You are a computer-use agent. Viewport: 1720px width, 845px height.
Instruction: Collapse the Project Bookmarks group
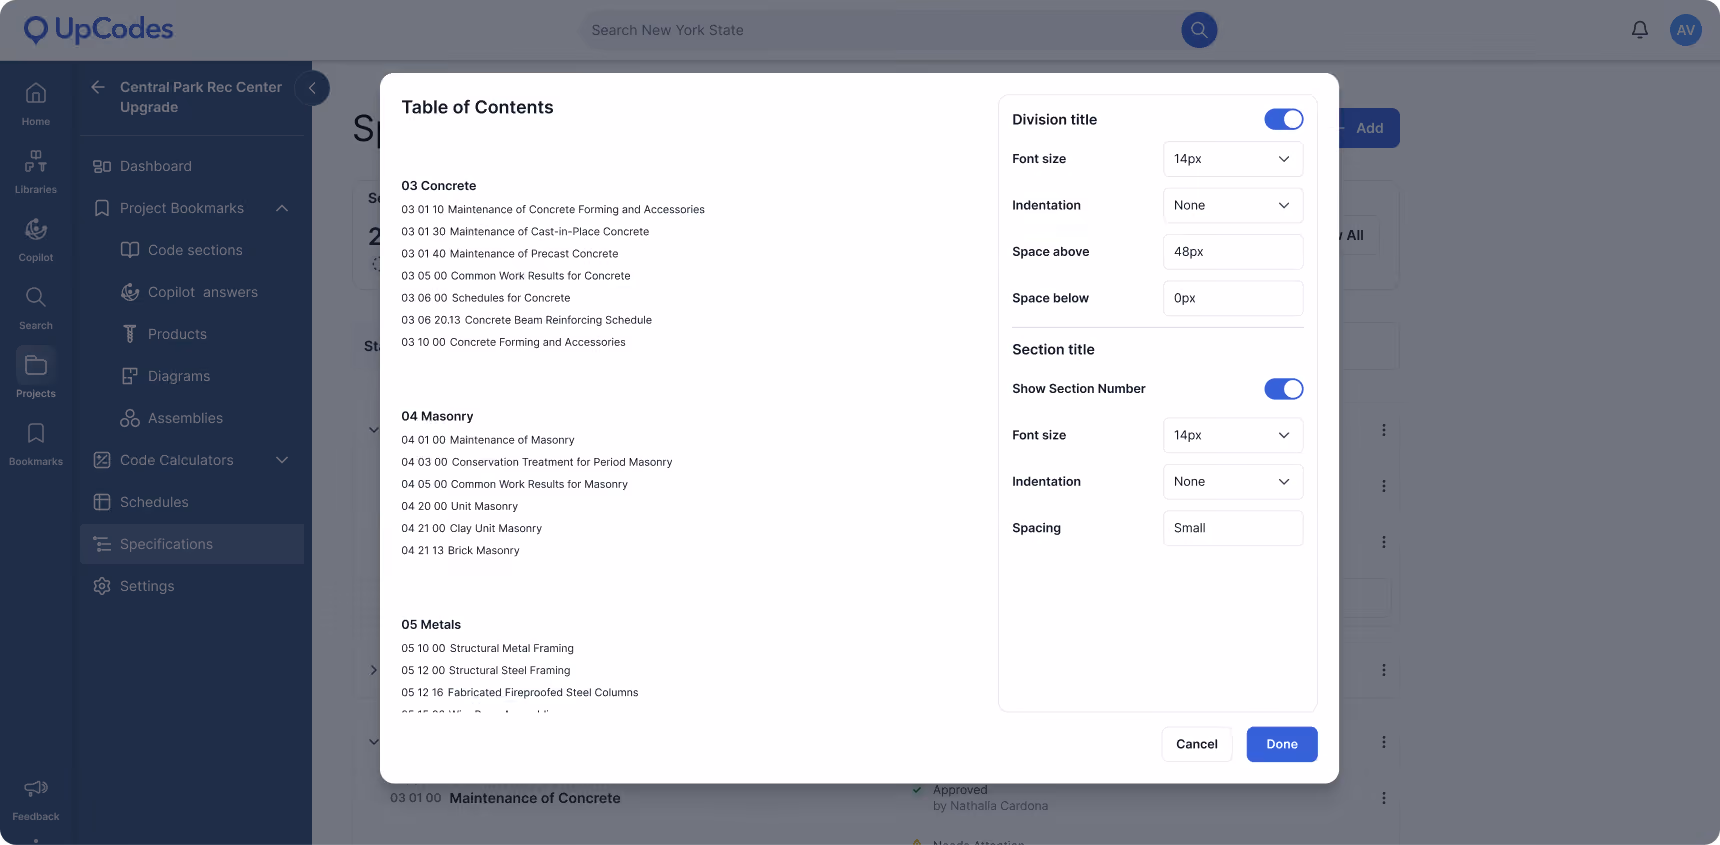click(282, 208)
